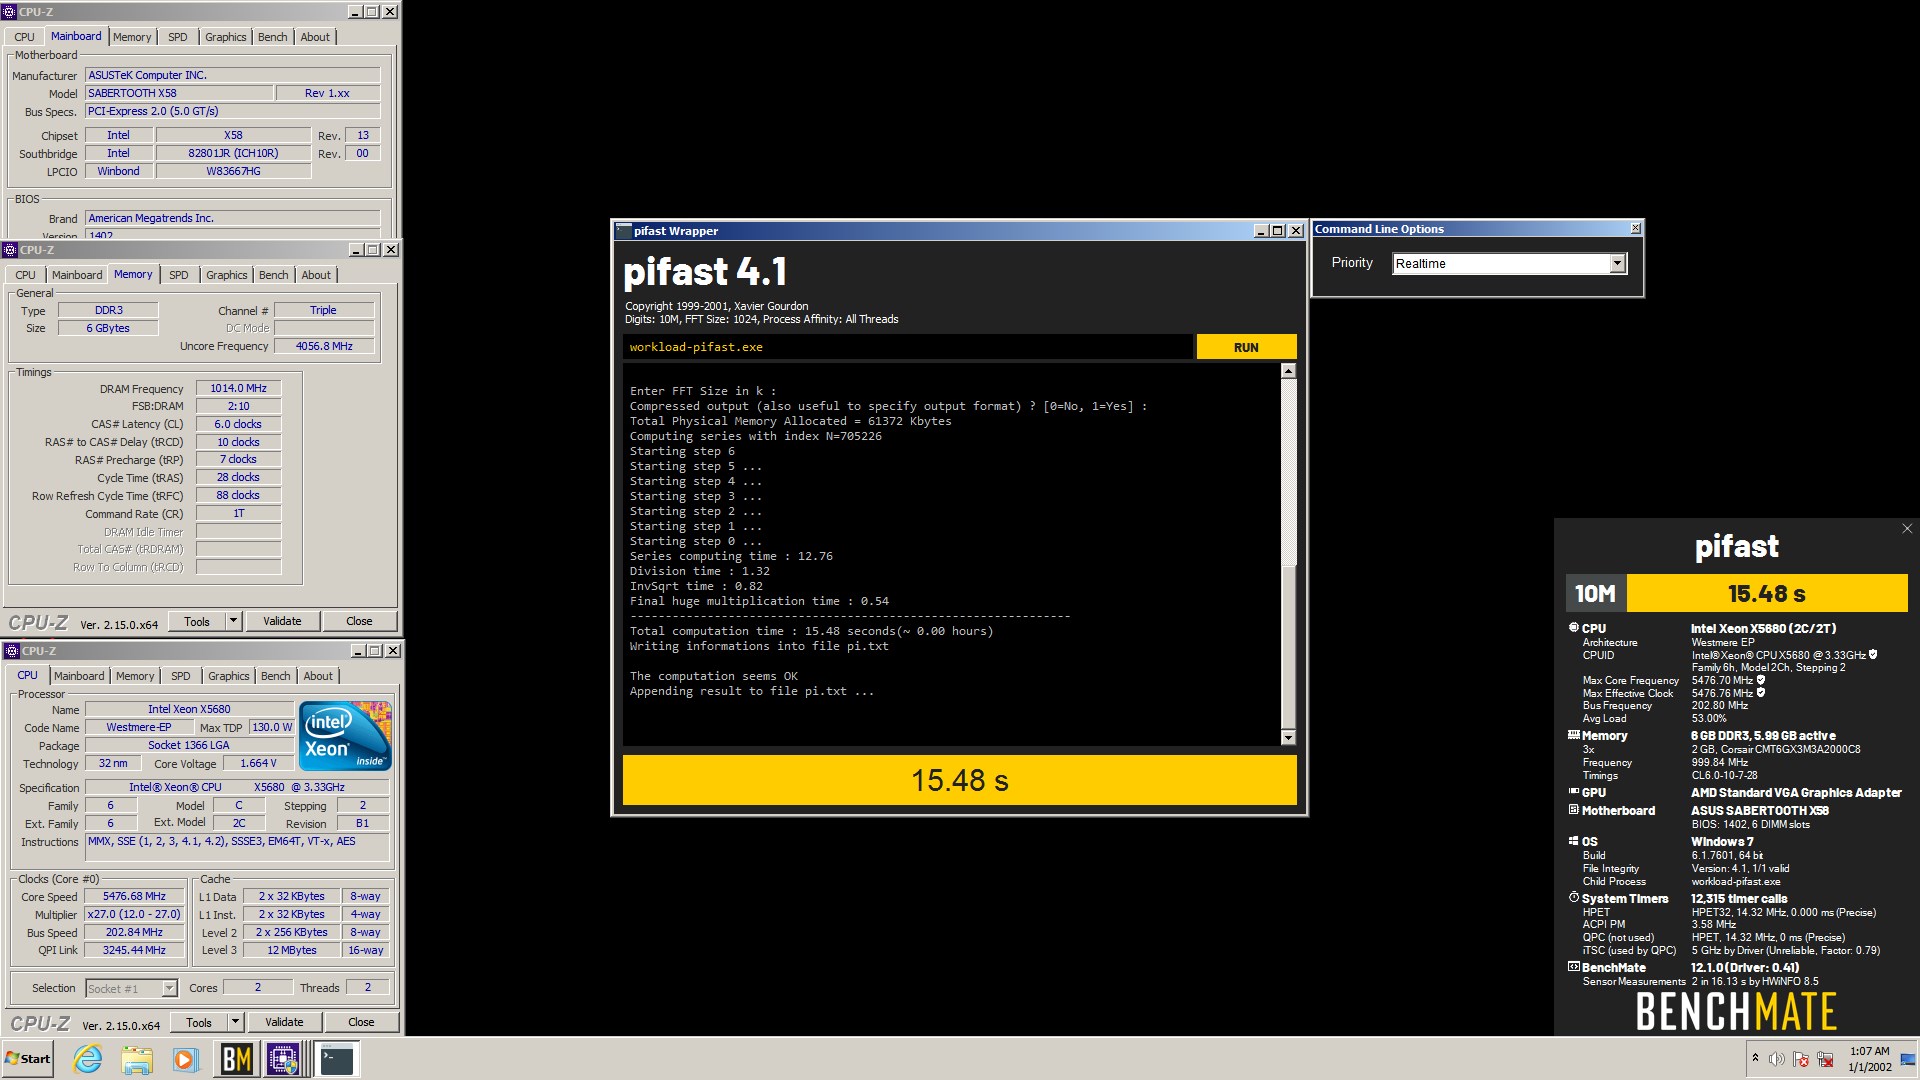Screen dimensions: 1920x1080
Task: Open the Memory tab in the top CPU-Z window
Action: (x=132, y=37)
